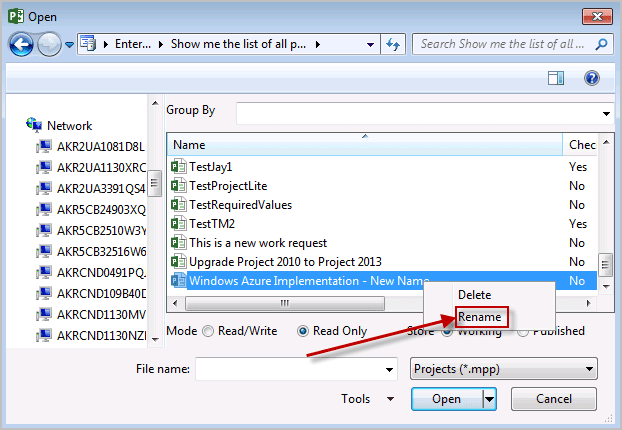Select This is a new work request
Viewport: 622px width, 430px height.
click(258, 243)
